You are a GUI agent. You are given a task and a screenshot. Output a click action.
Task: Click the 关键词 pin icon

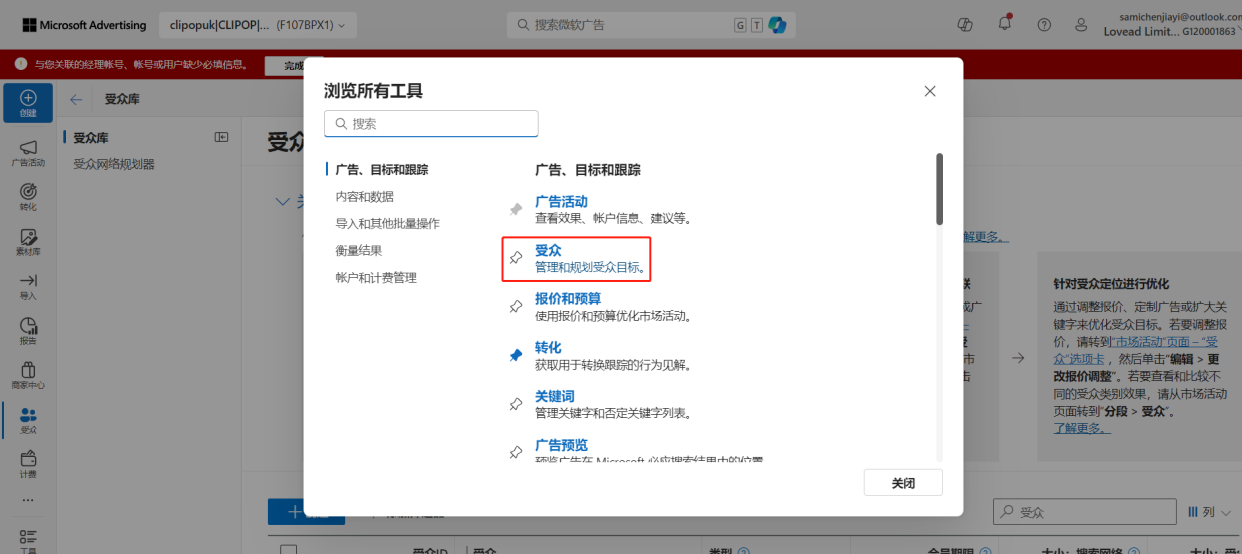click(x=516, y=404)
